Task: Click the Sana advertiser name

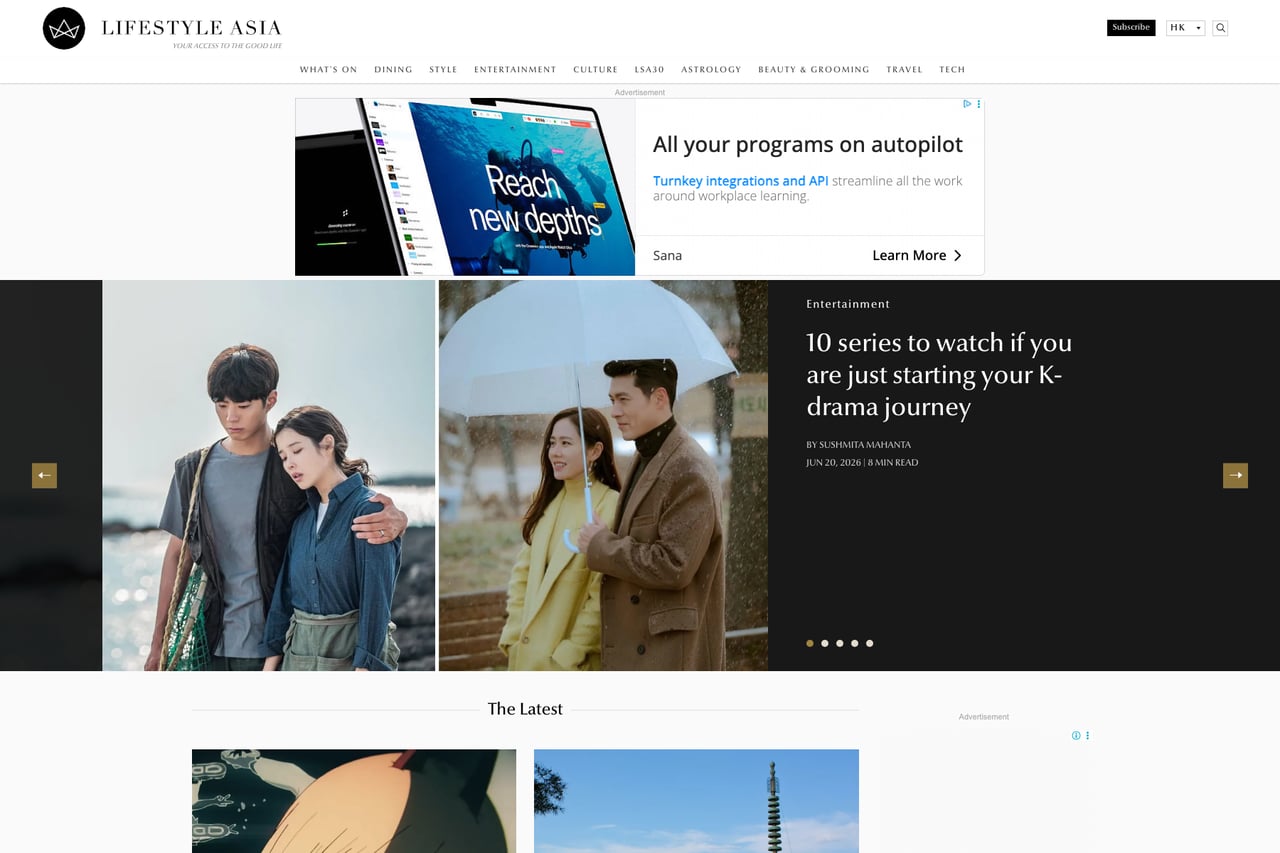Action: (x=667, y=255)
